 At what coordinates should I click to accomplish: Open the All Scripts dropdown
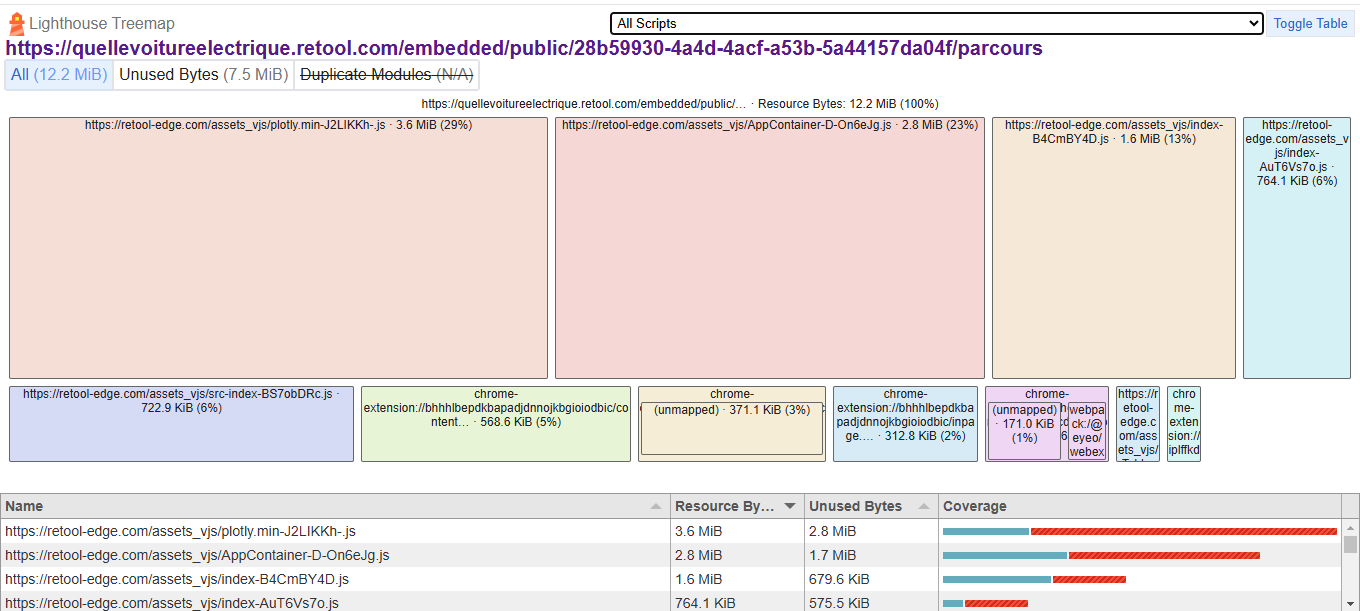click(937, 24)
